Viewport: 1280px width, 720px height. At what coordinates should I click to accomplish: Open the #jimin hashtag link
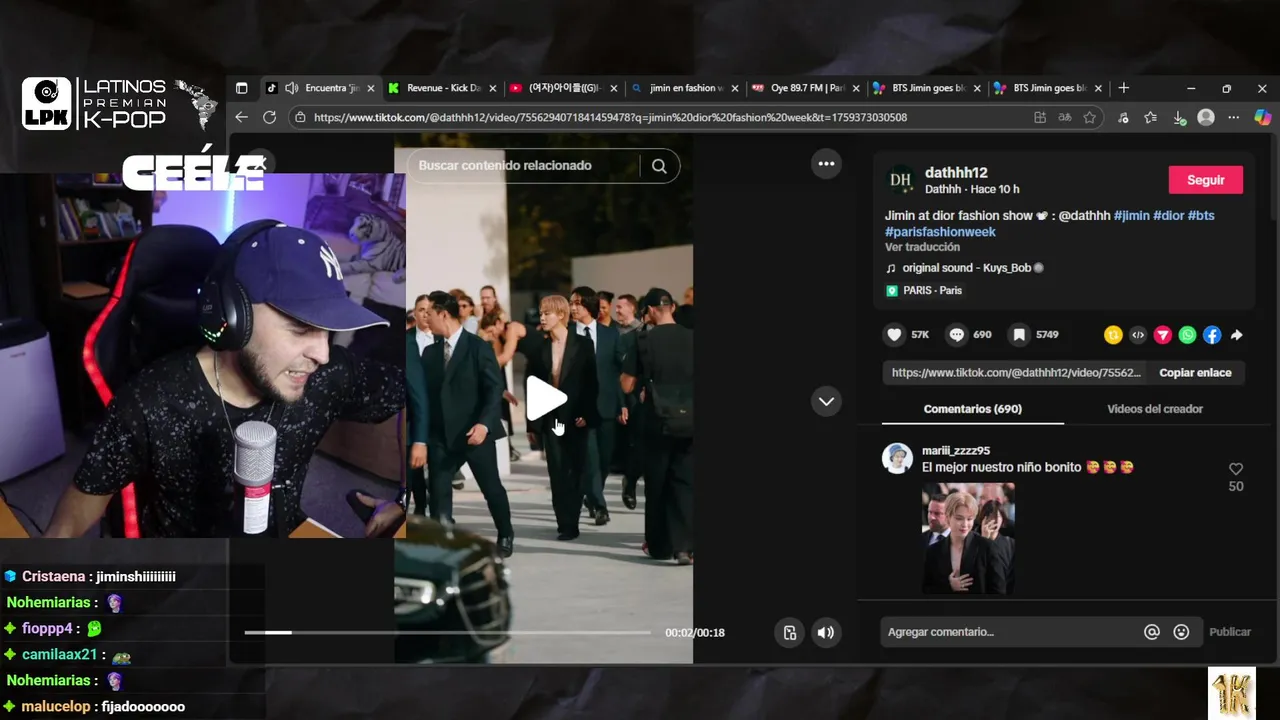[x=1131, y=216]
